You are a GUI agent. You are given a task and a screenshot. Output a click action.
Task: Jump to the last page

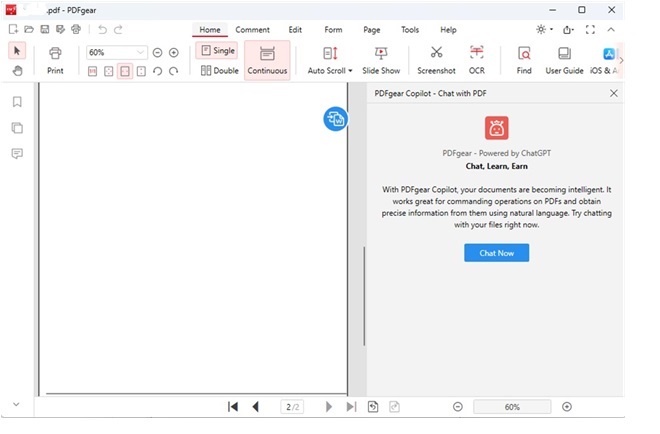tap(351, 407)
